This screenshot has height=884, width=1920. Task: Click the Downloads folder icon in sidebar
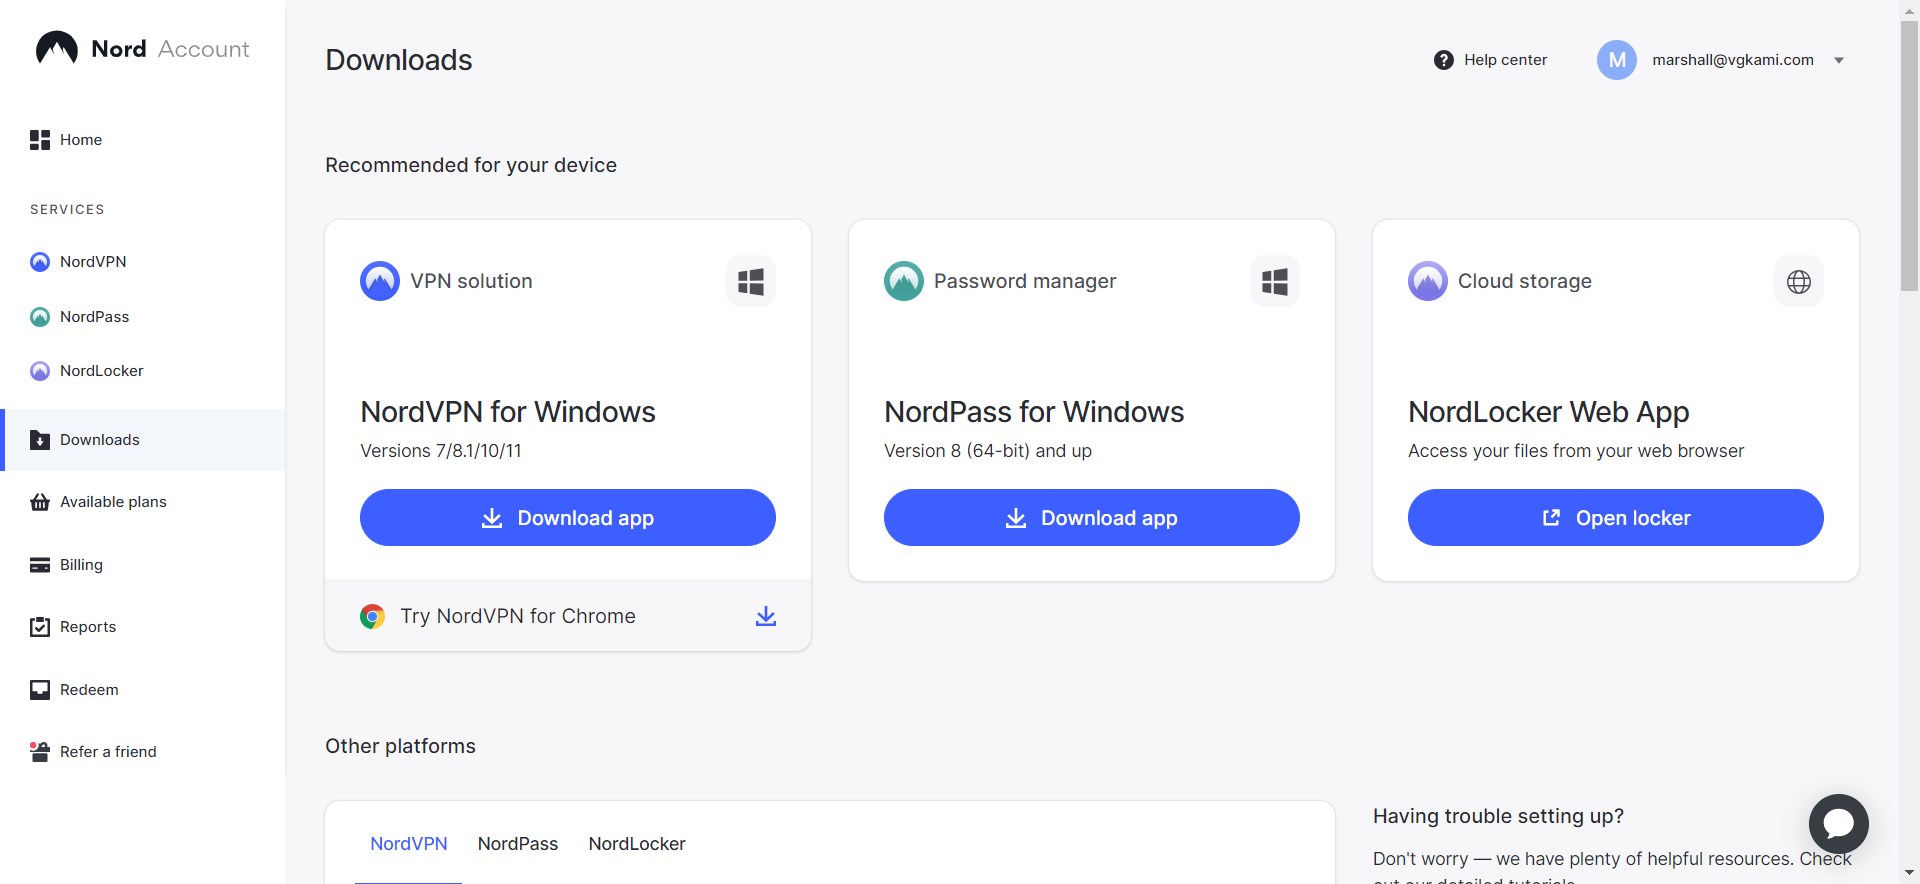pyautogui.click(x=40, y=440)
